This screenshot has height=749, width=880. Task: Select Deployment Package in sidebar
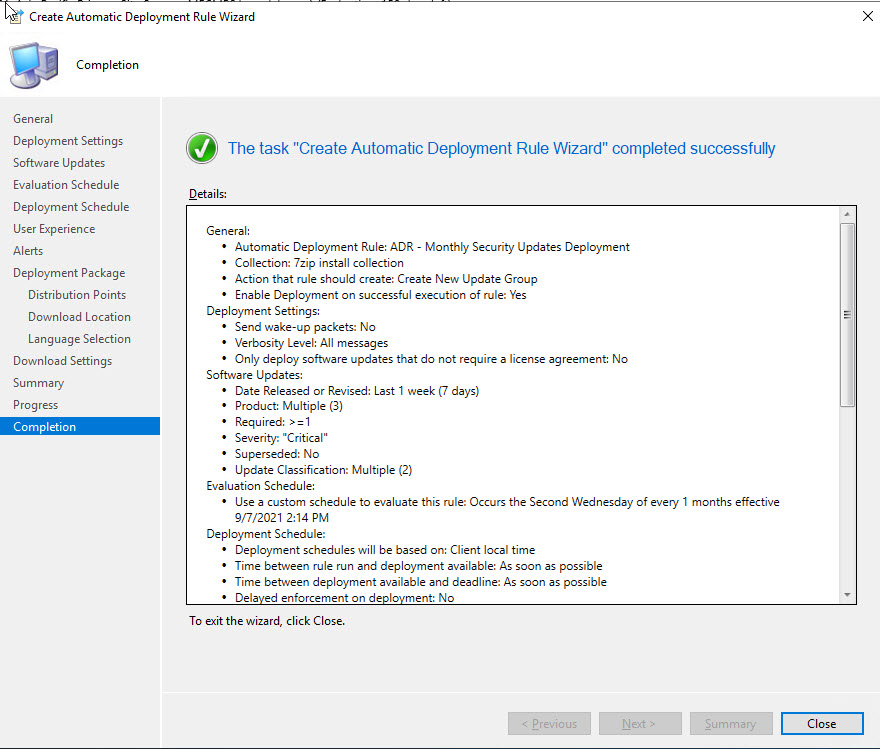[x=69, y=273]
